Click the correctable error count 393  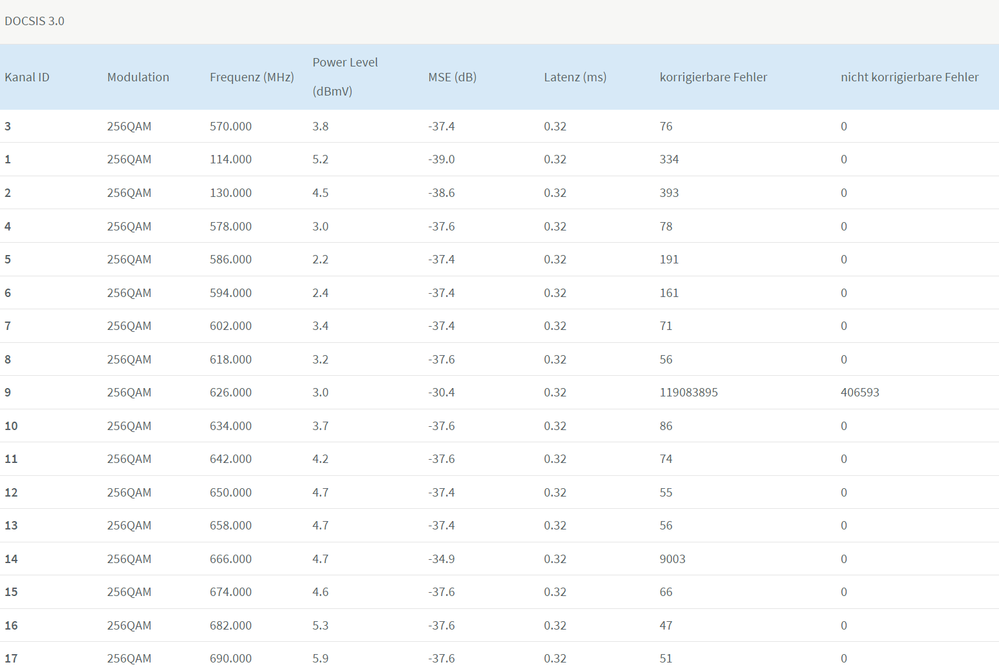669,192
